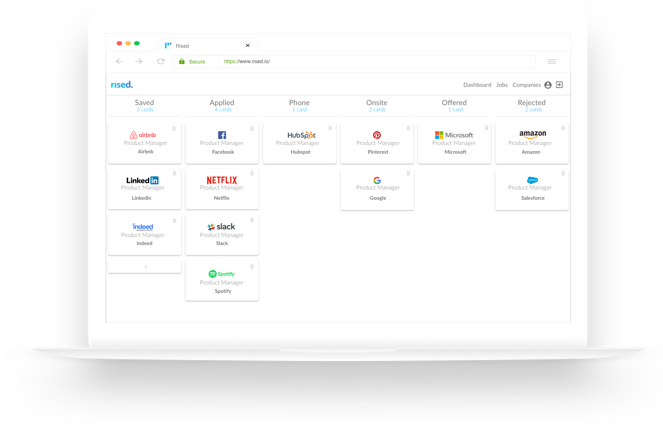Delete the HubSpot card via trash icon
The width and height of the screenshot is (663, 428).
point(330,128)
